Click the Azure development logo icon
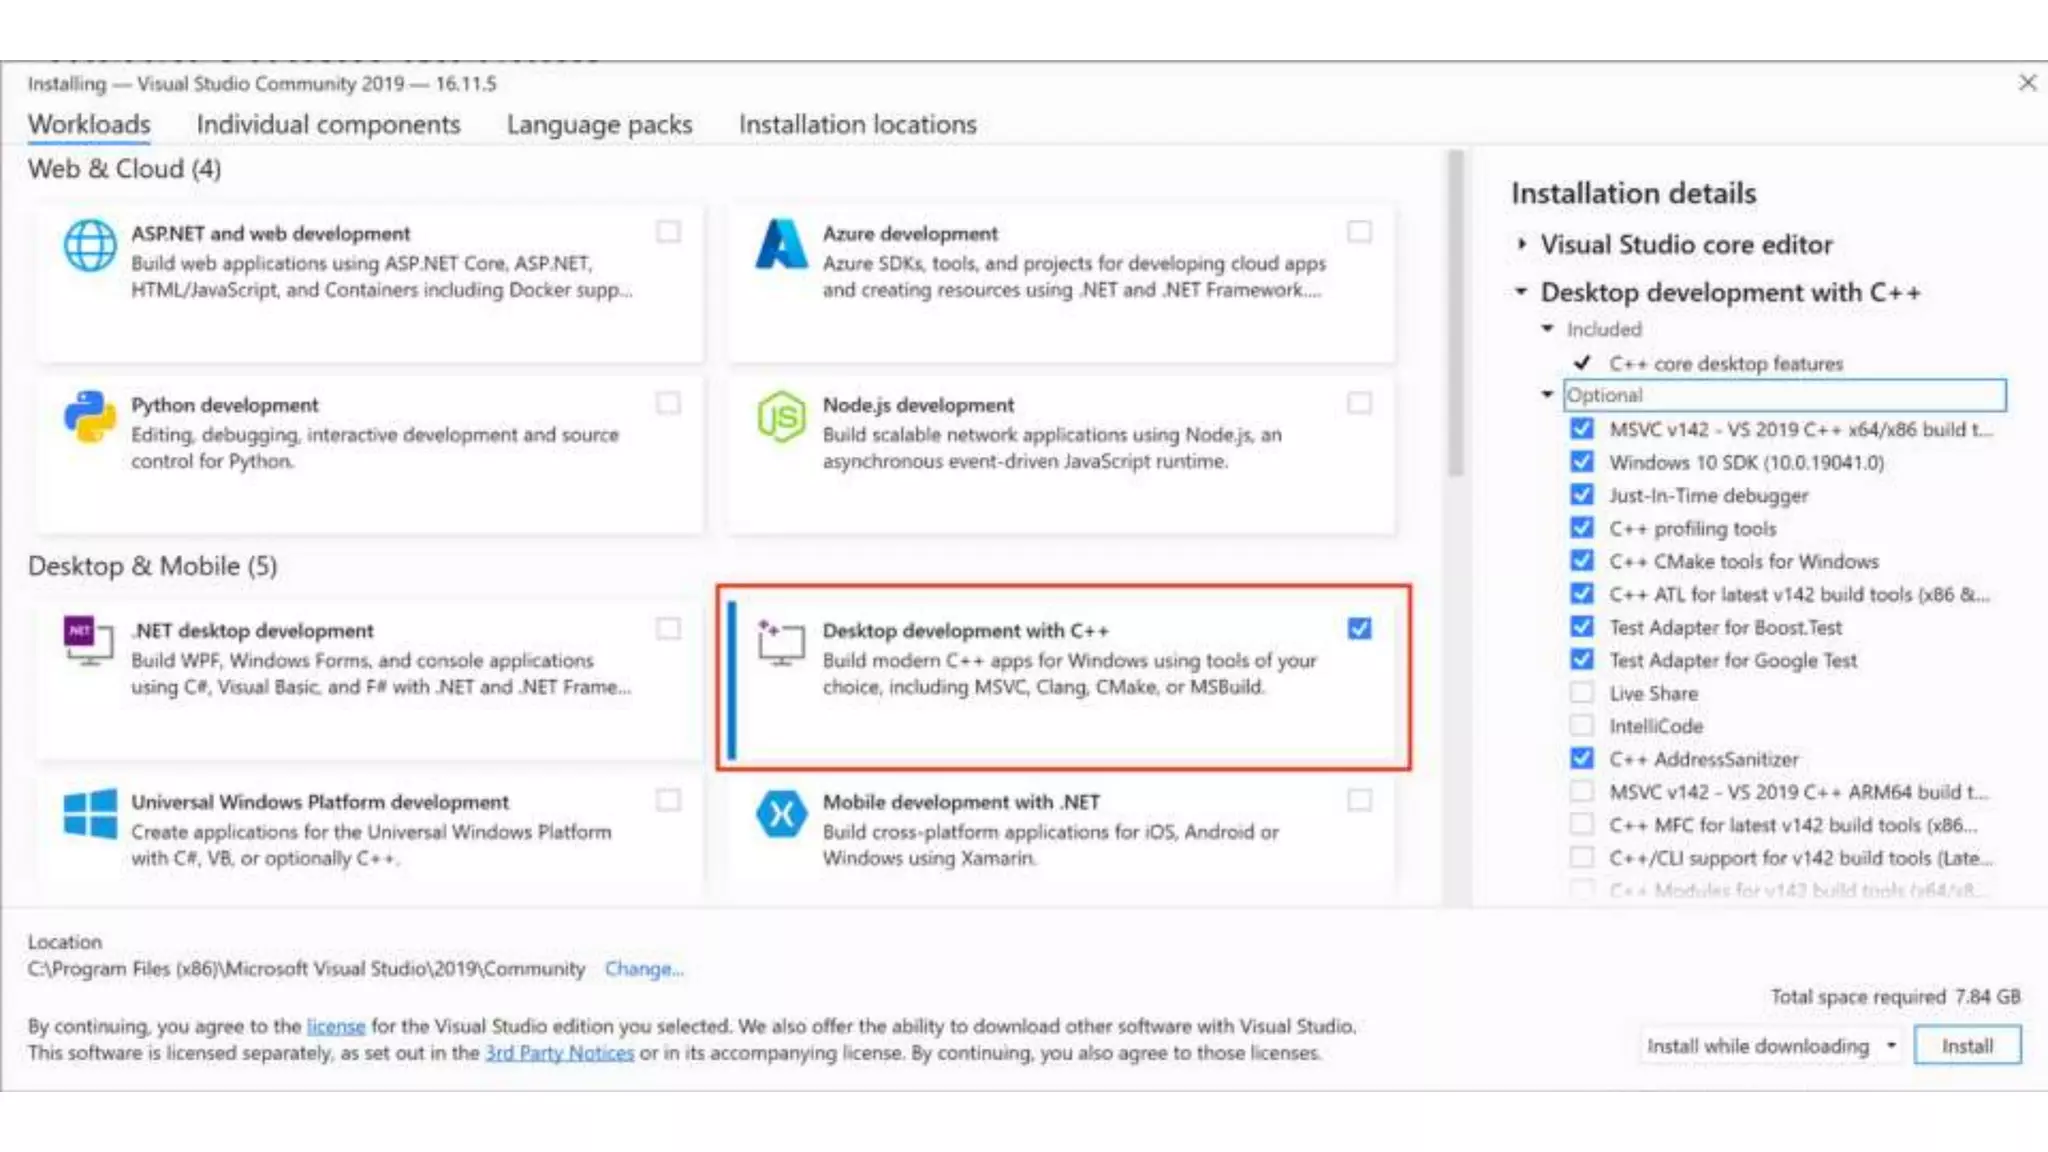 [x=781, y=246]
